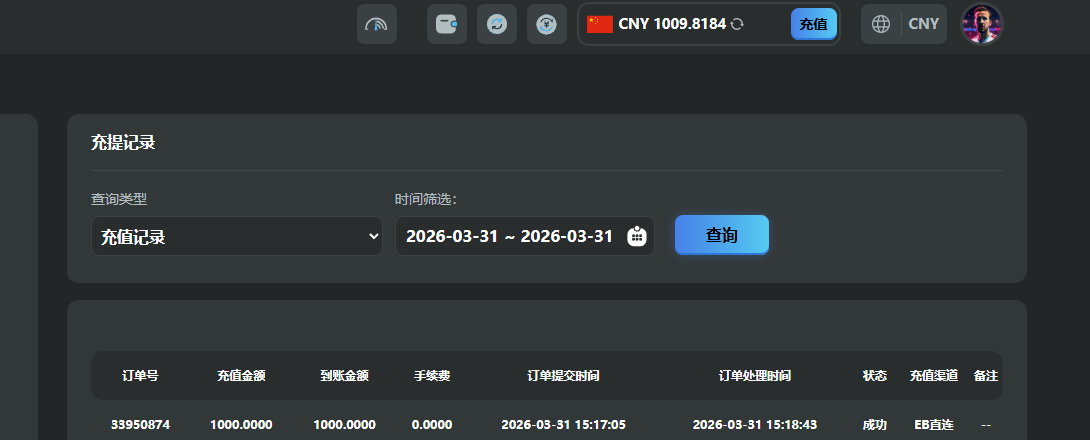
Task: Click the 状态 column header
Action: [875, 376]
